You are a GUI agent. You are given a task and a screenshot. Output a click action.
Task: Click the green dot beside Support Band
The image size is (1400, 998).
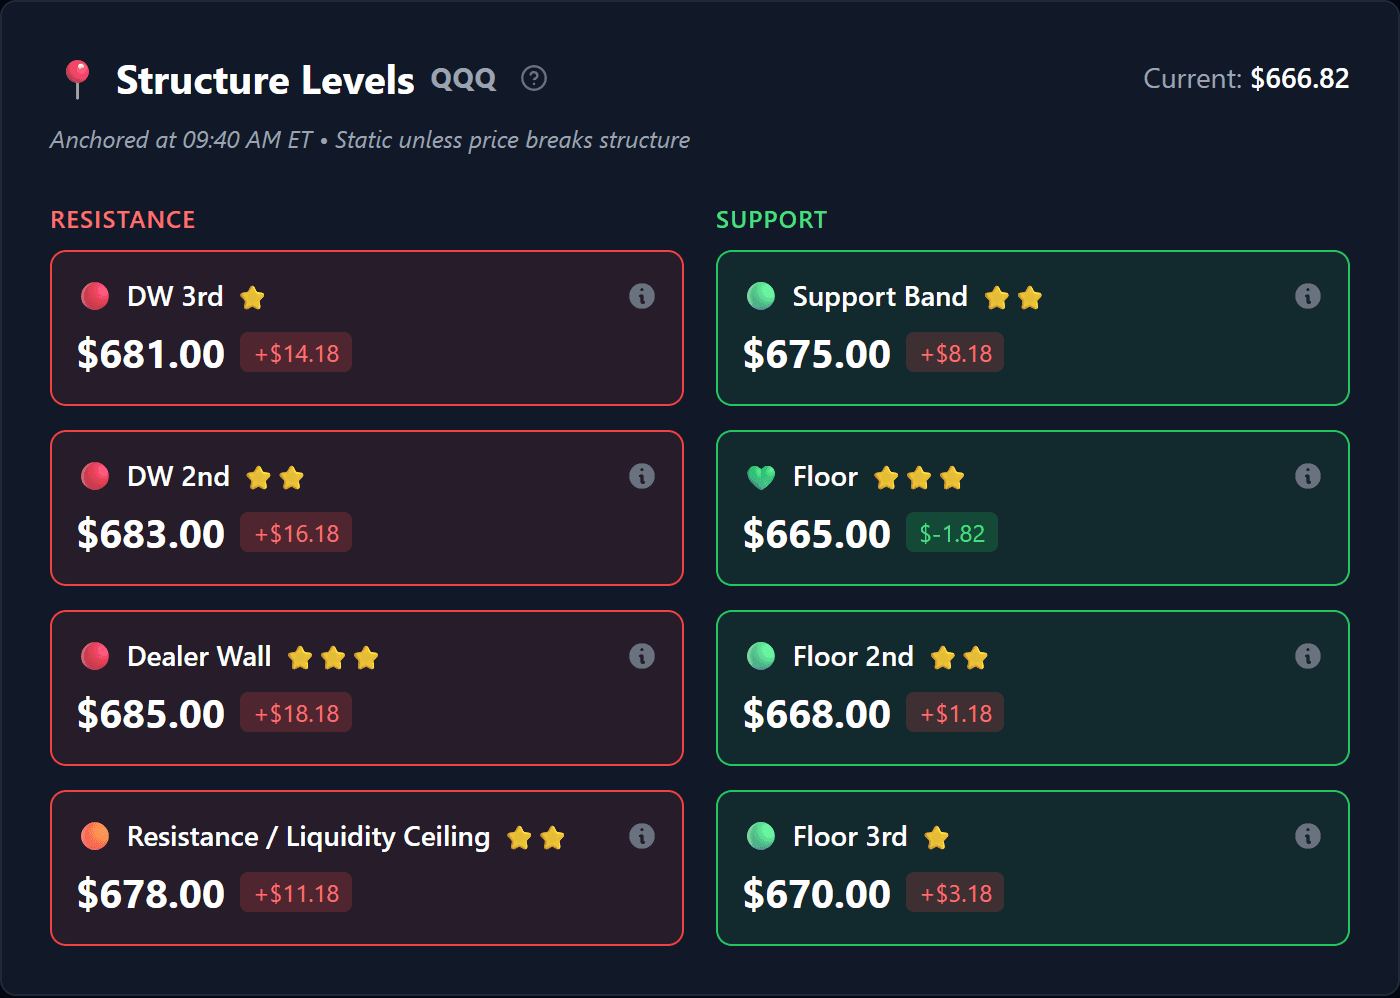point(761,296)
